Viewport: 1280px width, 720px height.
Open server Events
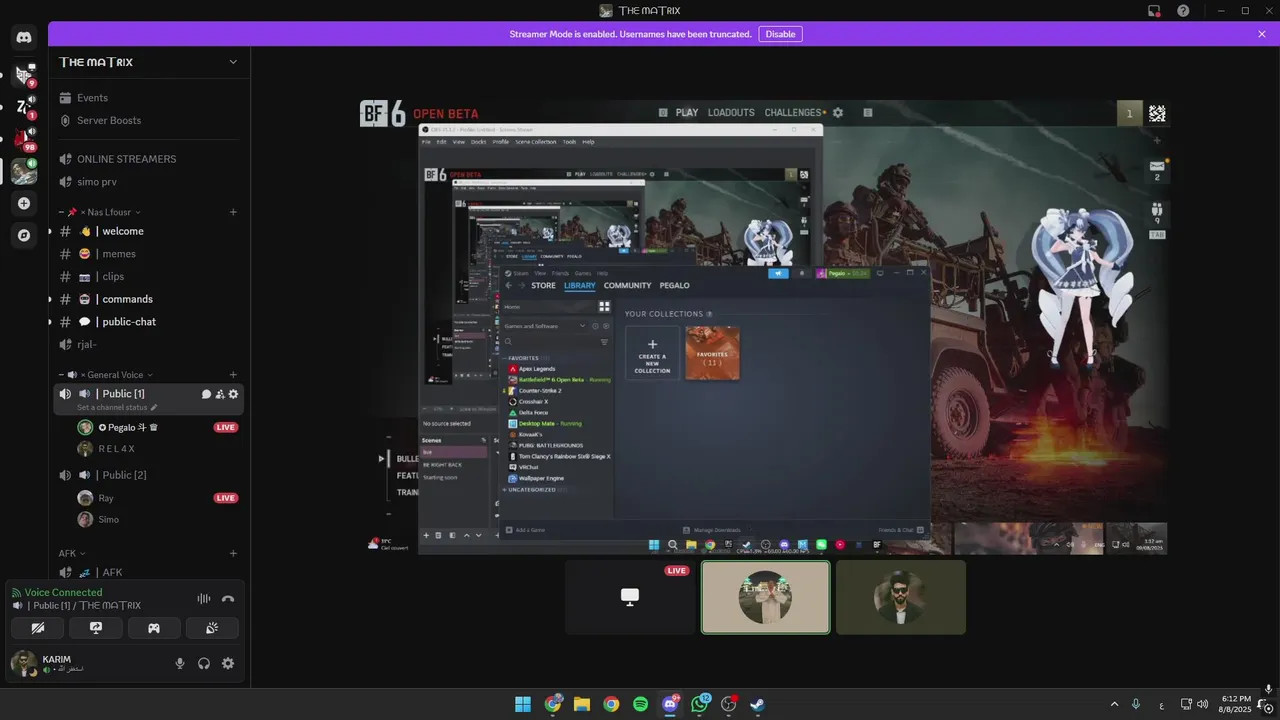click(147, 98)
